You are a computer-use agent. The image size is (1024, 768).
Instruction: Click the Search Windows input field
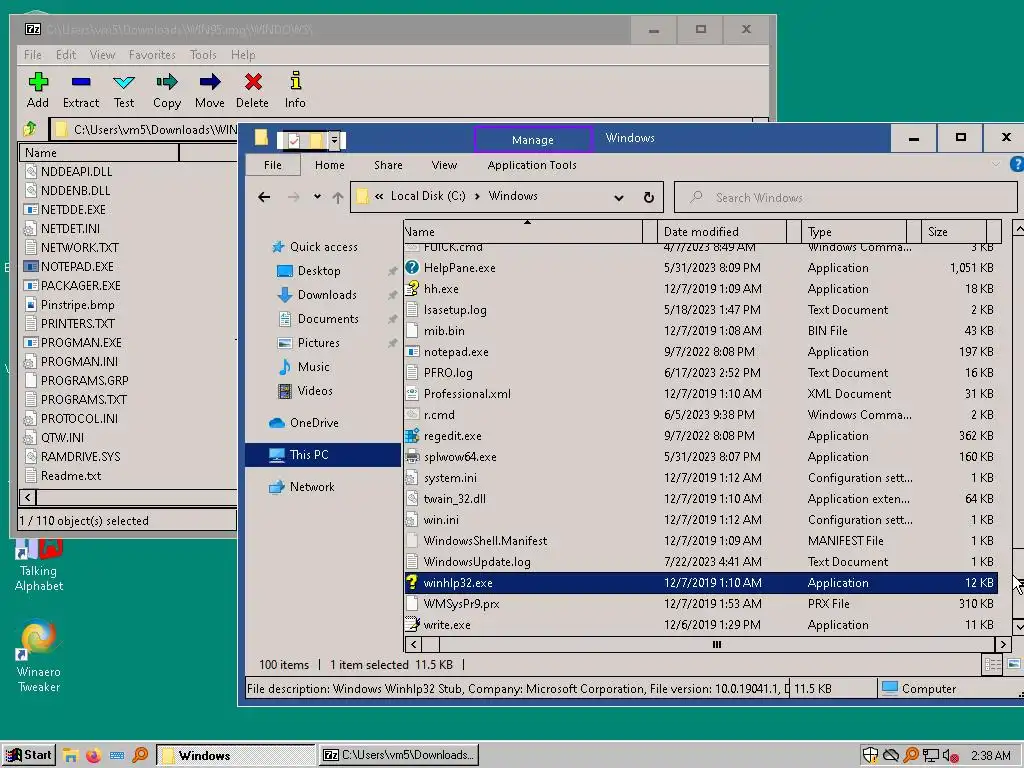tap(845, 197)
